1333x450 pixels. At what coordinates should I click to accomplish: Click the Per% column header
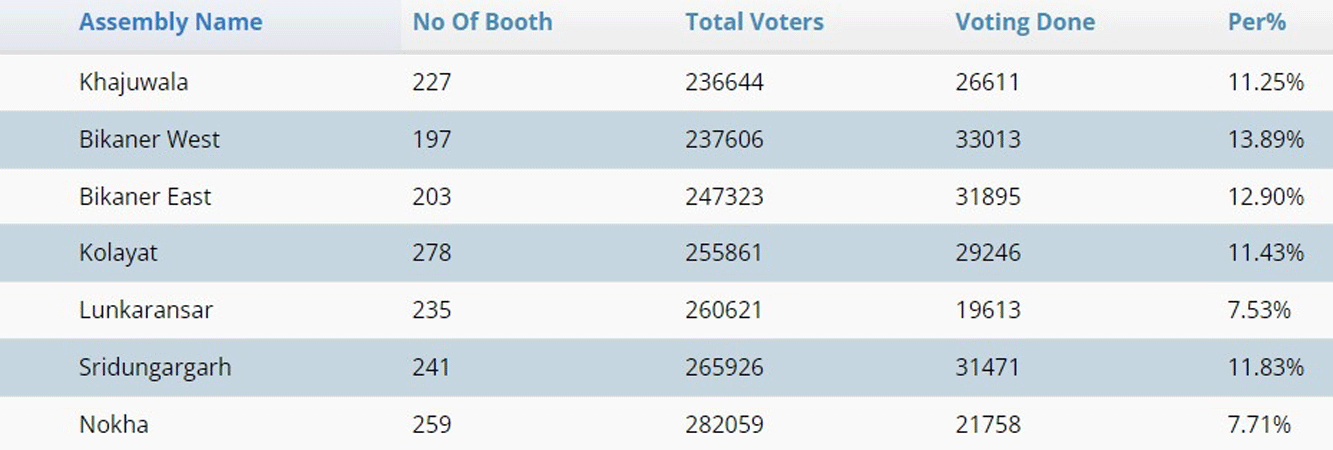click(x=1256, y=22)
